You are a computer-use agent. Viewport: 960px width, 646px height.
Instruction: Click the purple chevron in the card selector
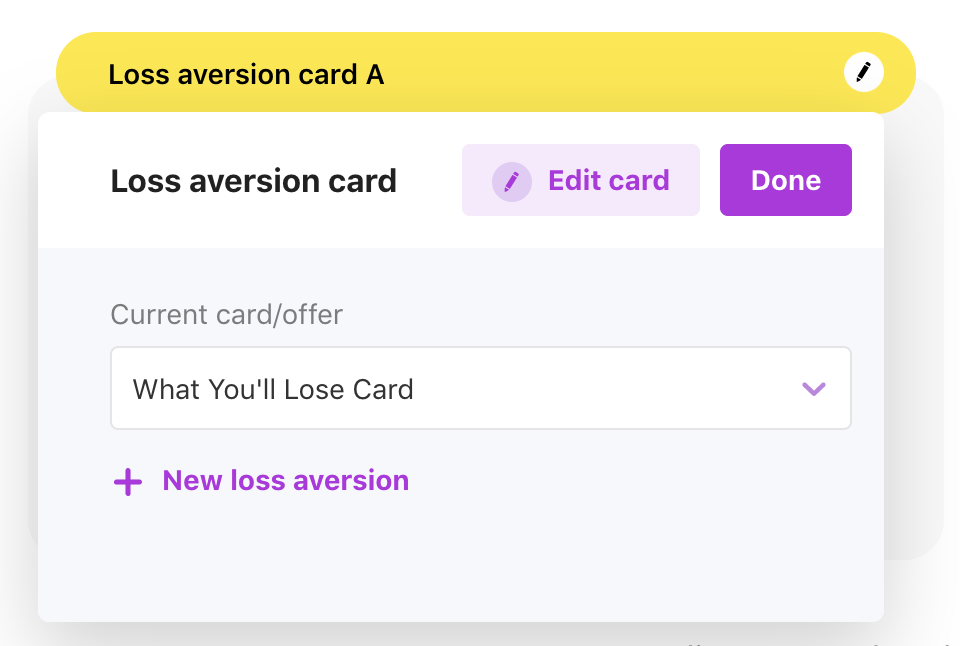[x=814, y=389]
